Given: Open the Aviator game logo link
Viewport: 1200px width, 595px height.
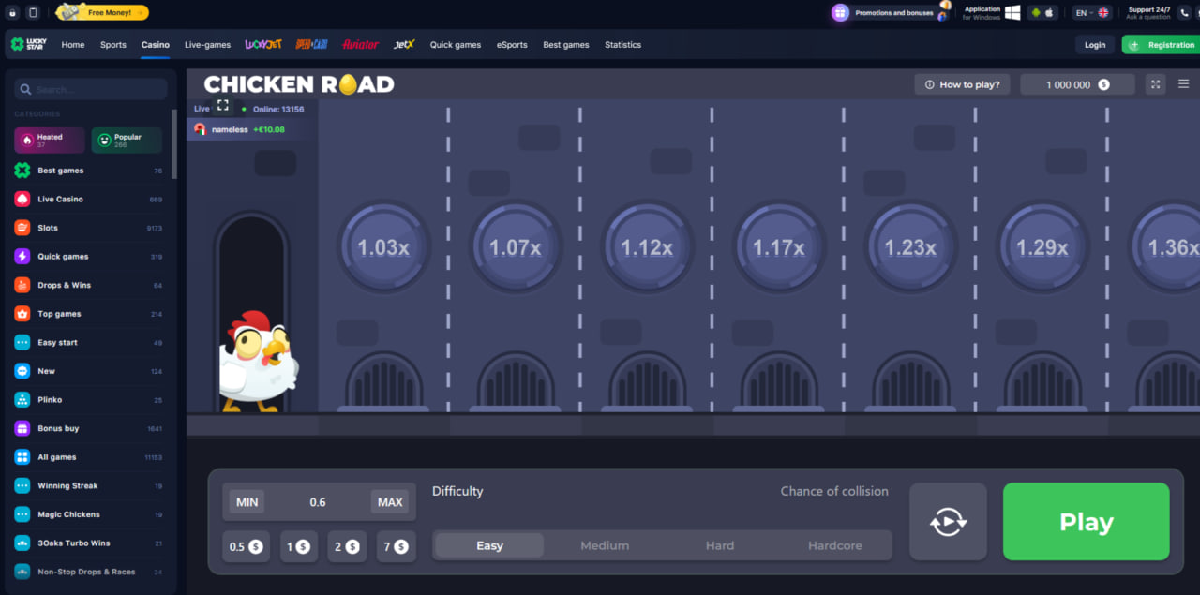Looking at the screenshot, I should click(x=360, y=45).
